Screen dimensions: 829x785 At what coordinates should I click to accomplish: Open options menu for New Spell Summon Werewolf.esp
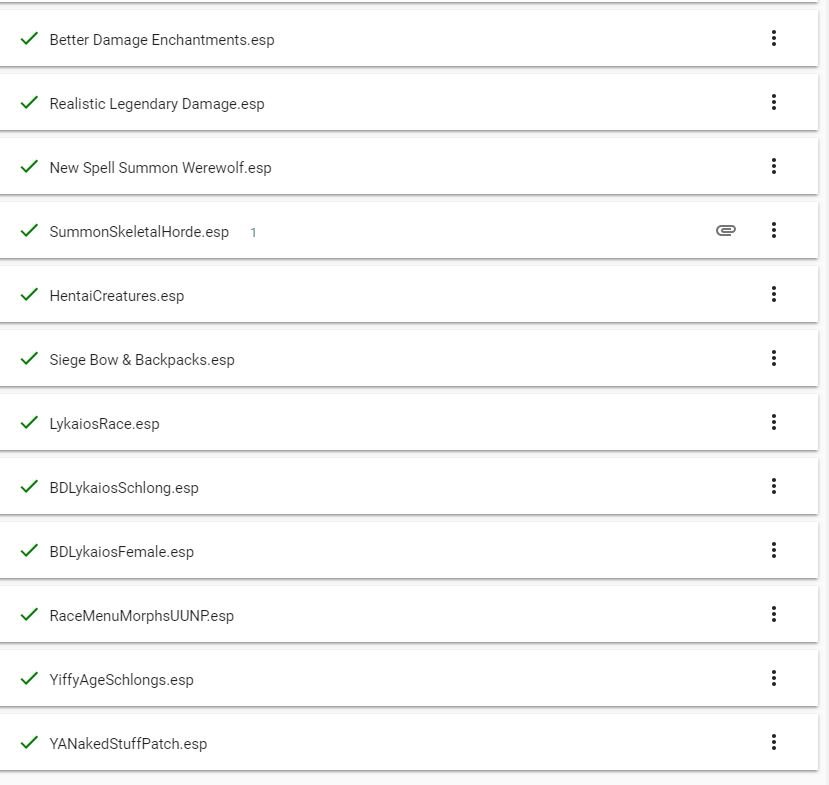click(773, 166)
